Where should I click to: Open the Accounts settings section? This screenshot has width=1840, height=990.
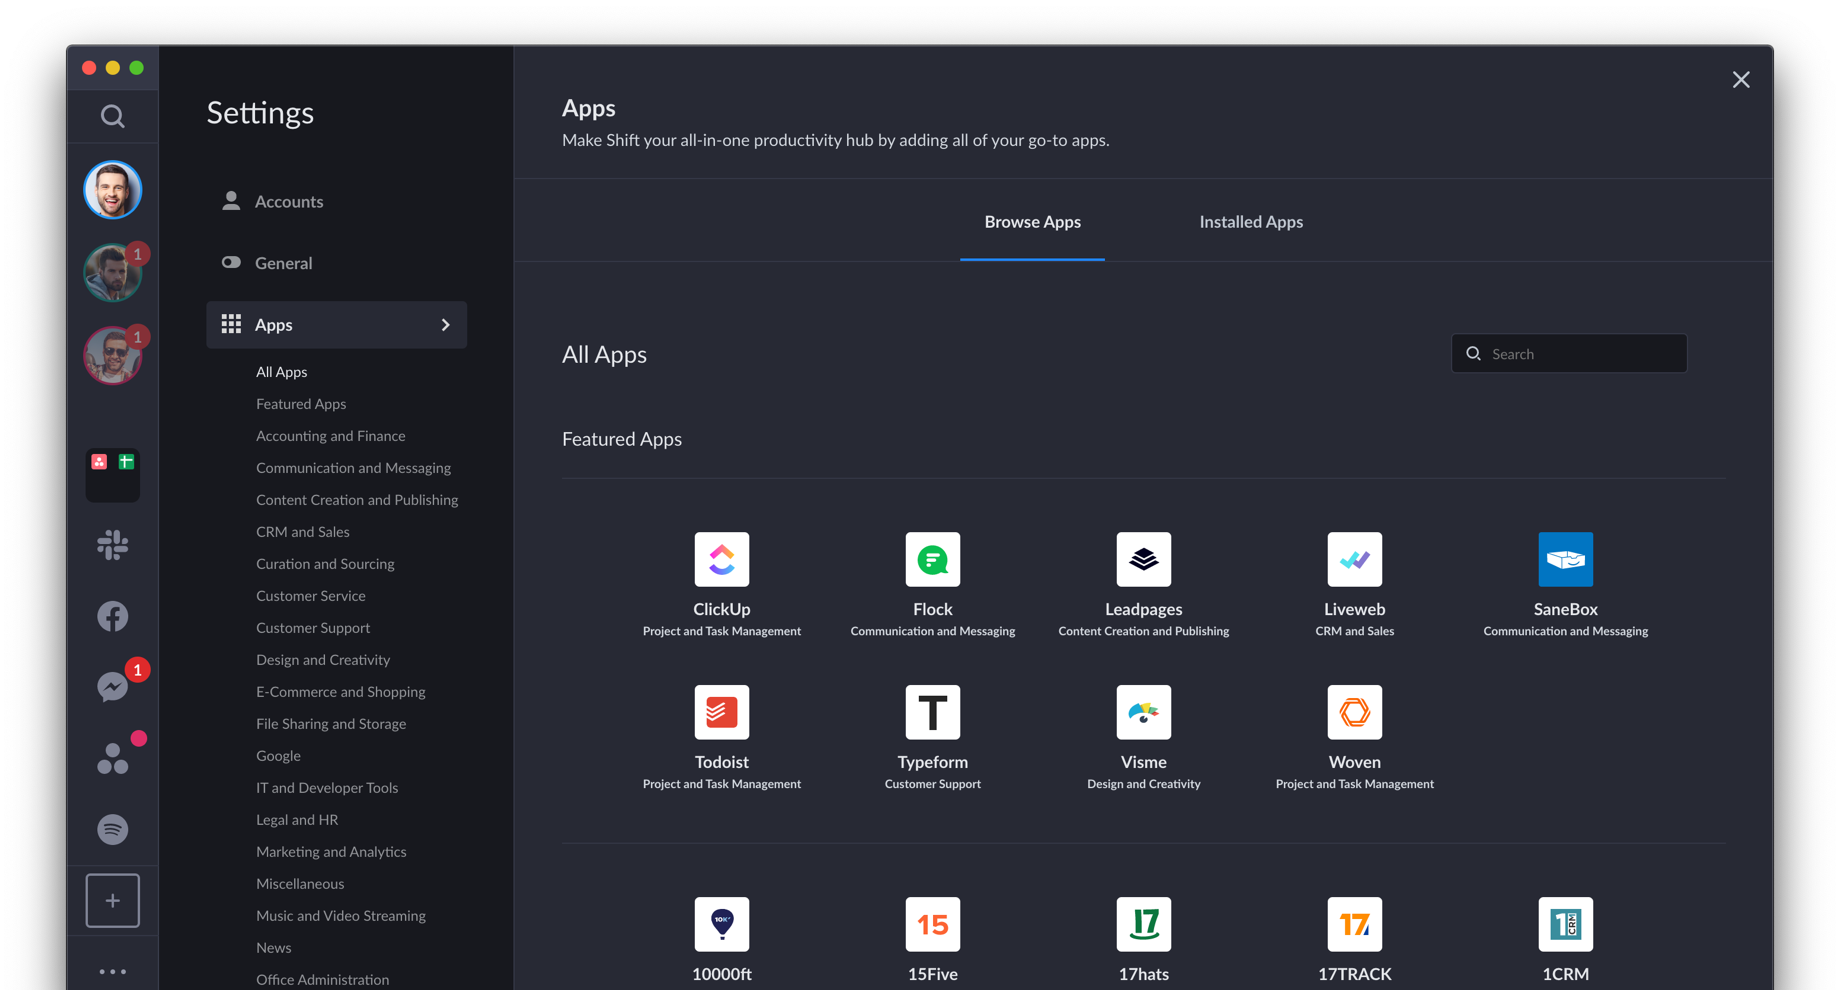tap(288, 202)
